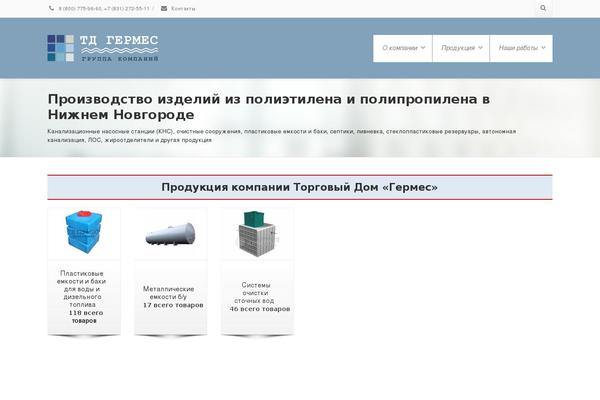
Task: Click the 46 всего товаров count
Action: pyautogui.click(x=260, y=309)
